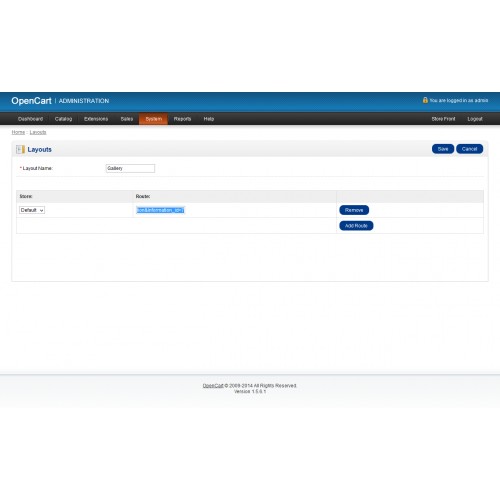Image resolution: width=500 pixels, height=500 pixels.
Task: Open the Reports menu
Action: point(182,119)
